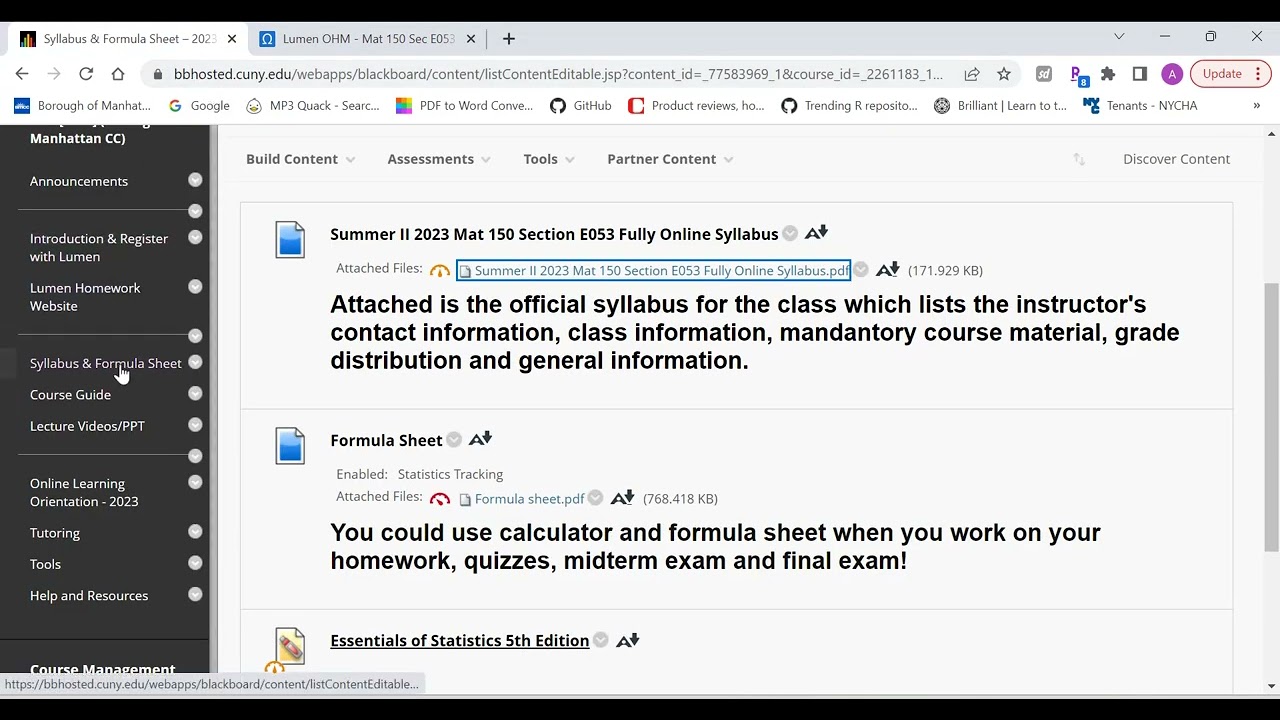
Task: Open the Extensions puzzle-piece icon
Action: 1108,74
